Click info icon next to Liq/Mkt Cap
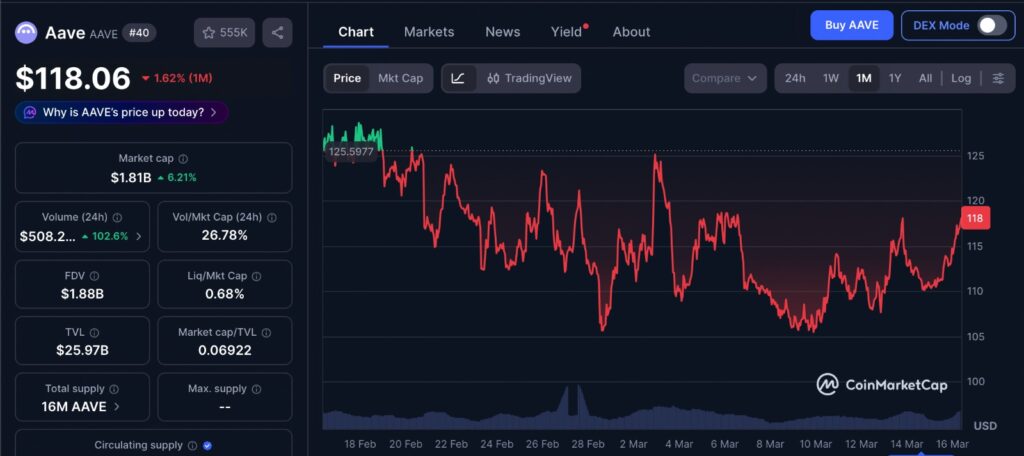1024x456 pixels. 257,276
